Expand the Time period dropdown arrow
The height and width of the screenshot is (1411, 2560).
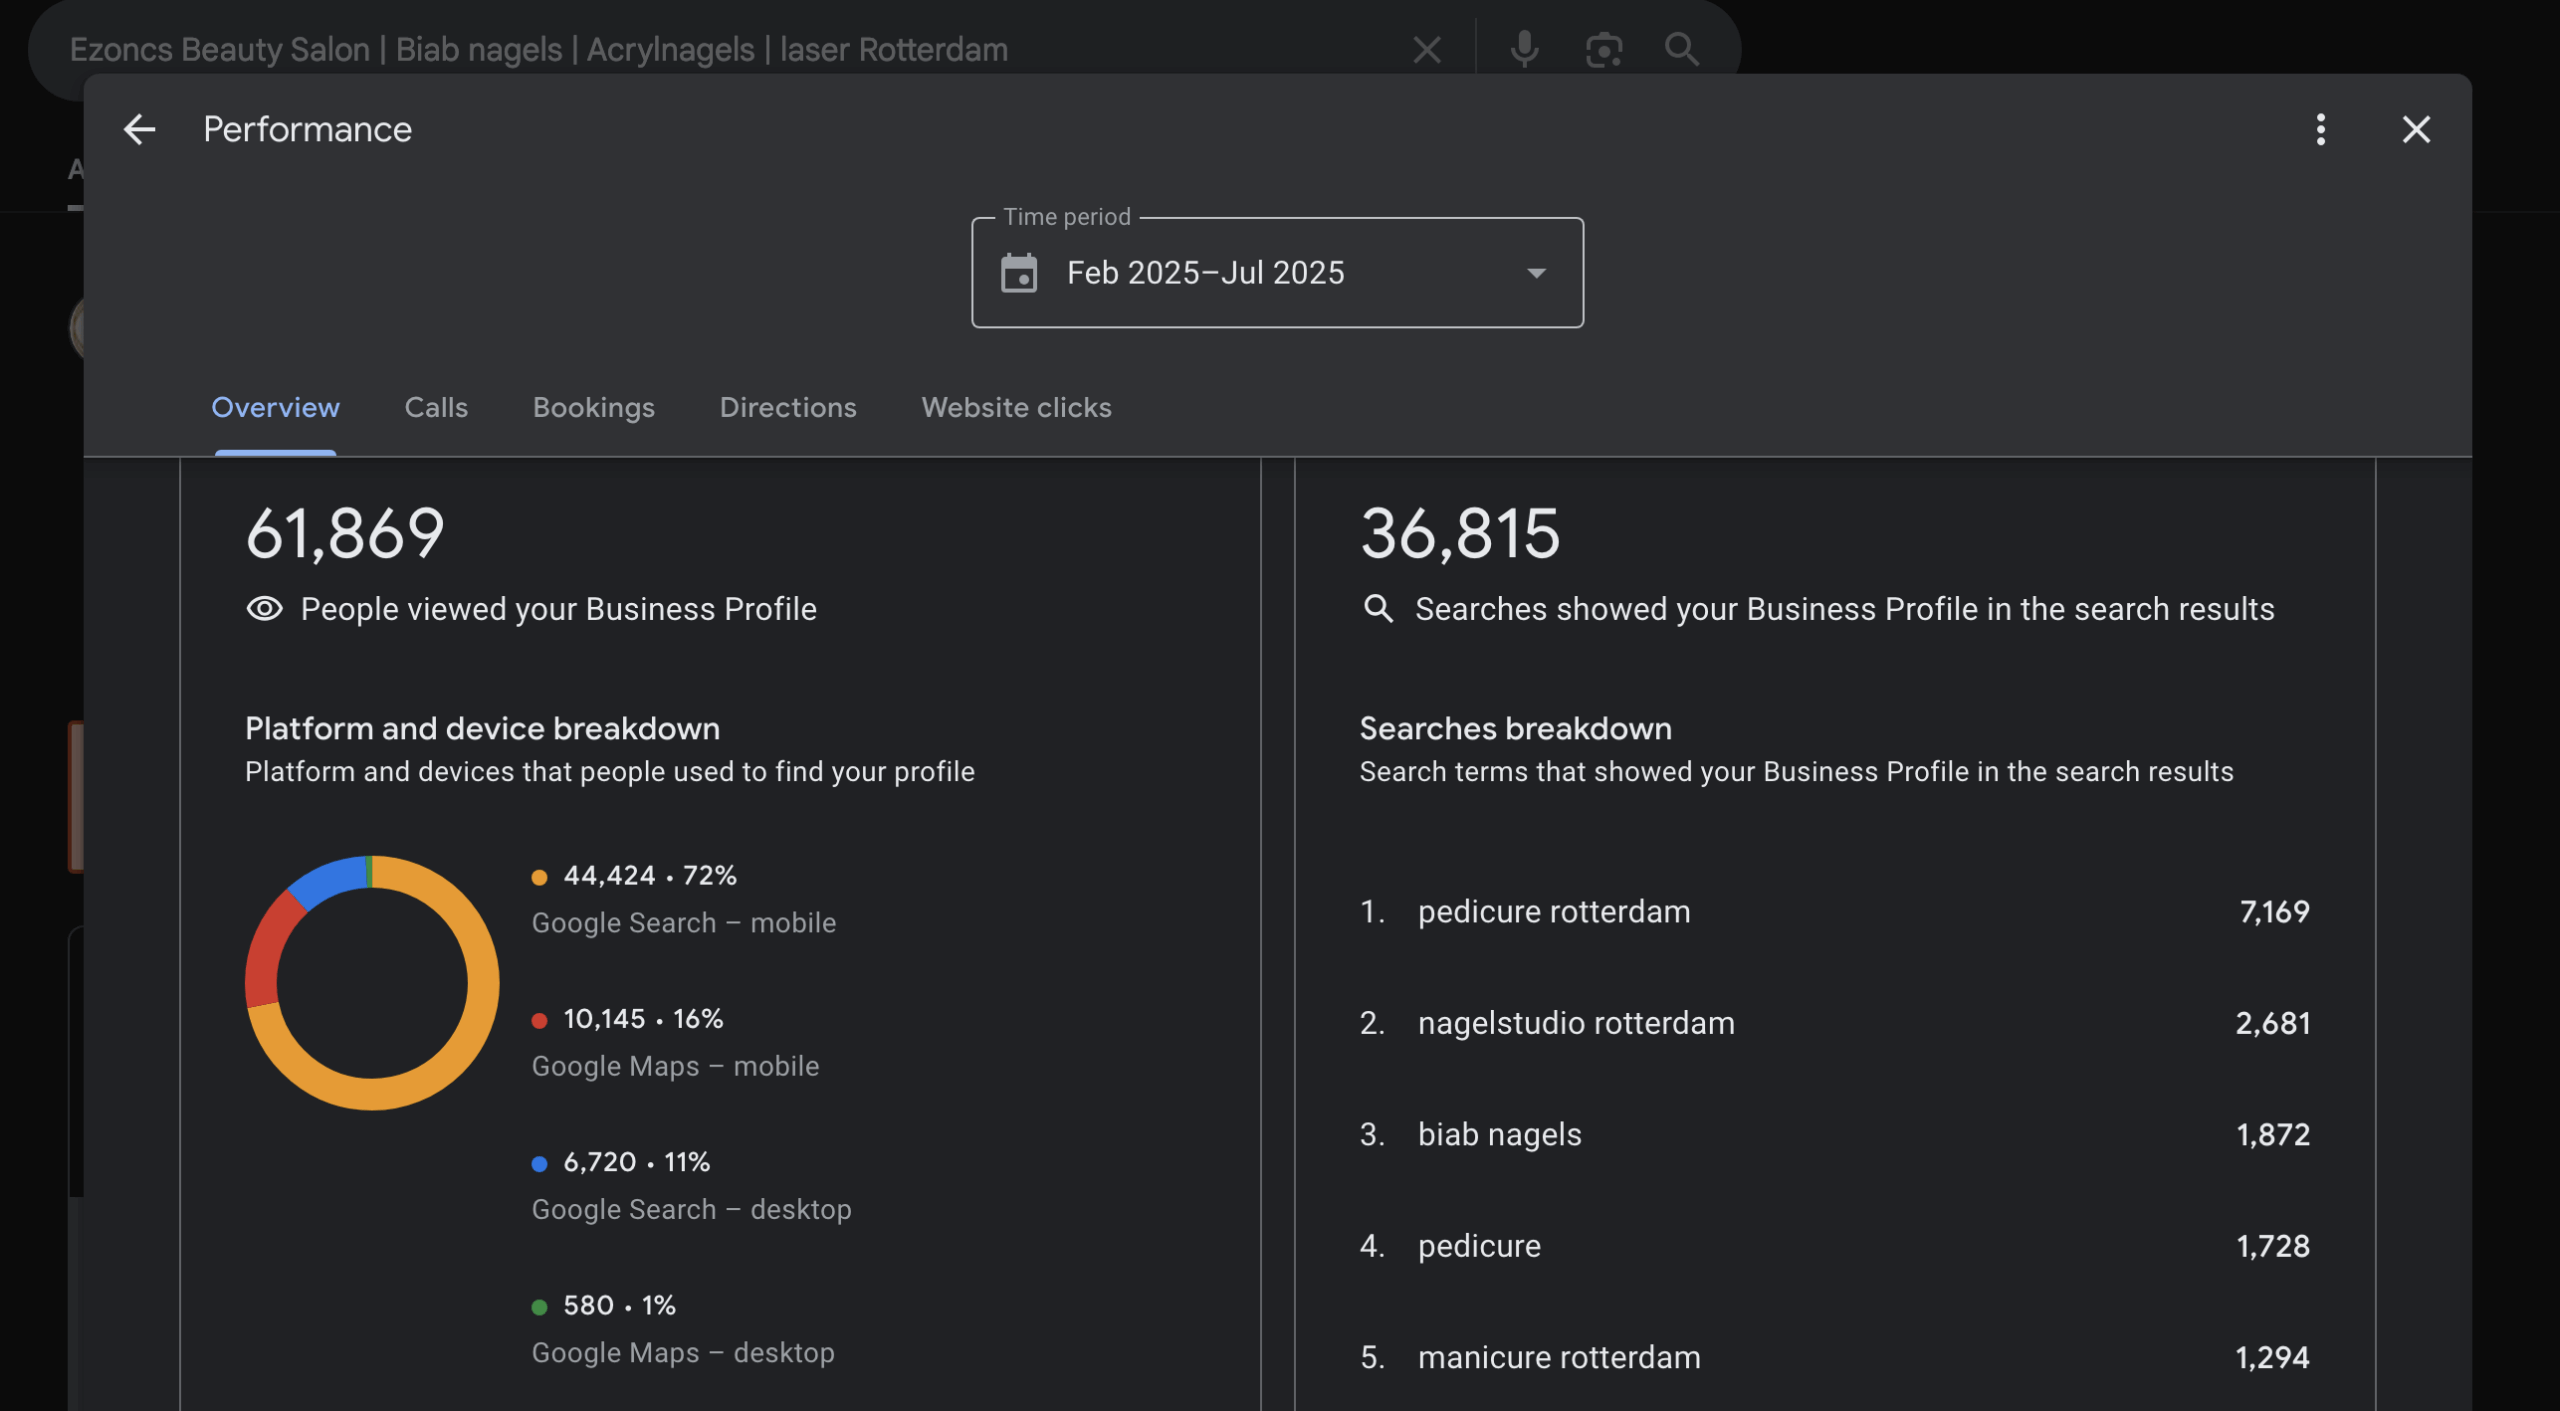[x=1536, y=273]
